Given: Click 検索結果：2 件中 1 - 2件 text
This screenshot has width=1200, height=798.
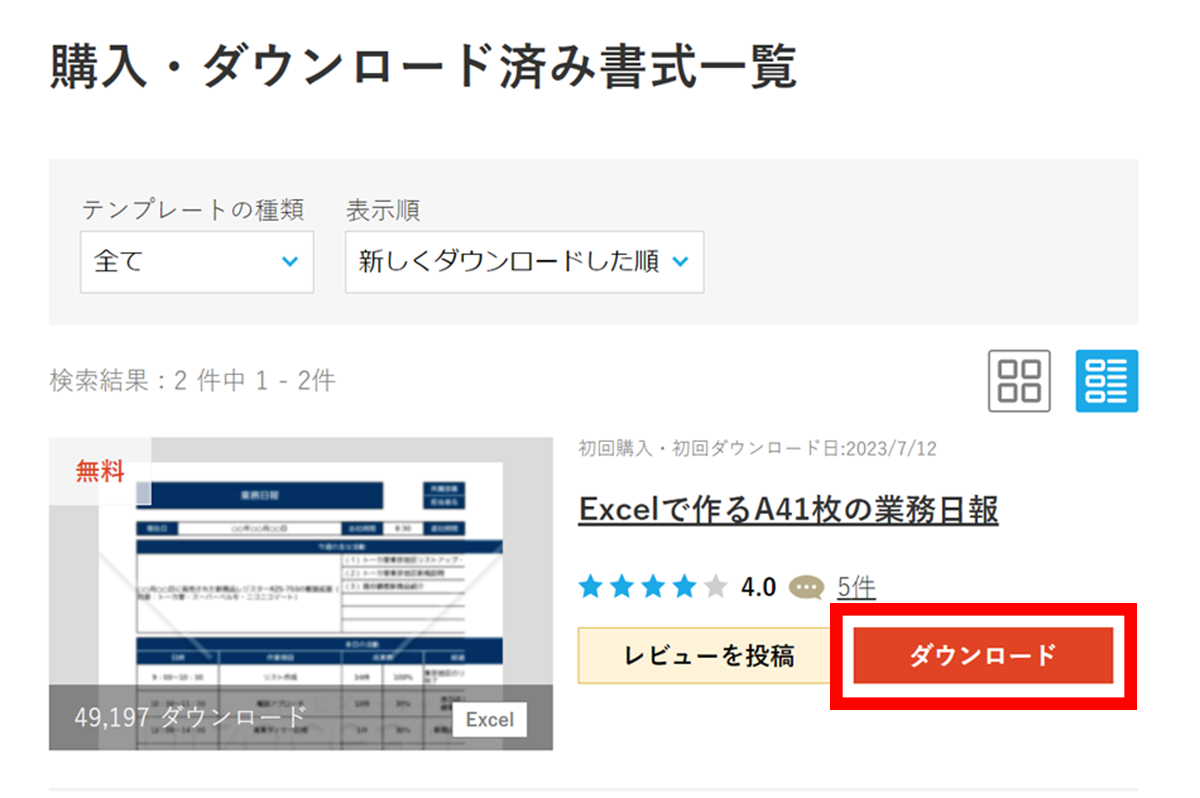Looking at the screenshot, I should pos(192,381).
